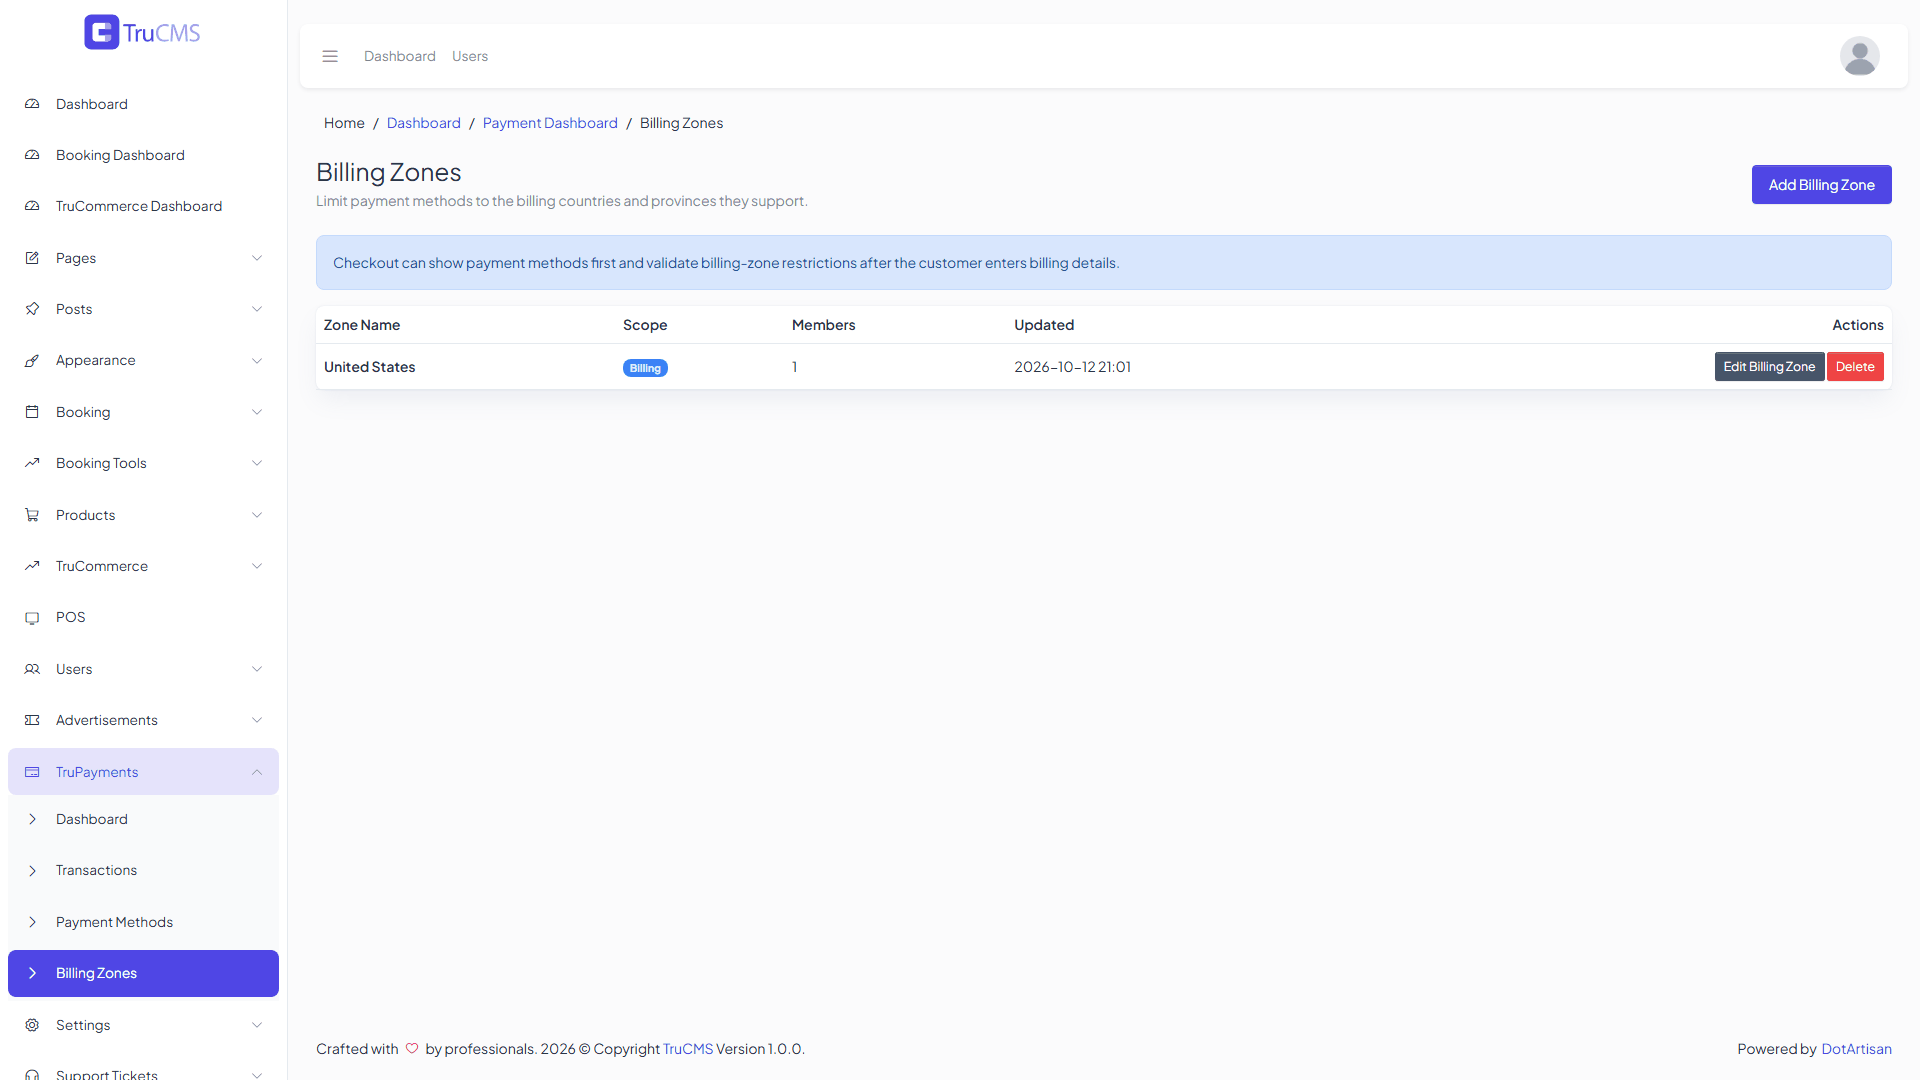Collapse the TruPayments menu chevron
This screenshot has height=1080, width=1920.
(257, 772)
